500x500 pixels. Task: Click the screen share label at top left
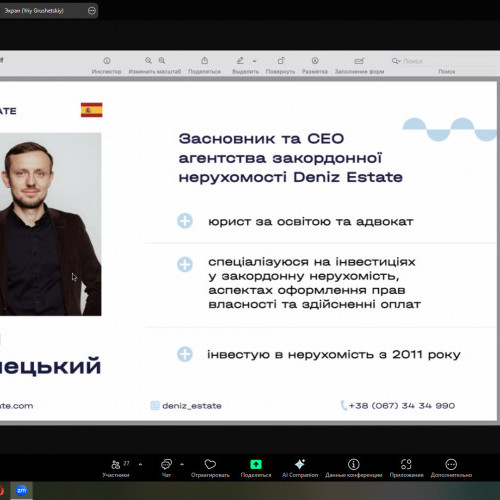(34, 11)
